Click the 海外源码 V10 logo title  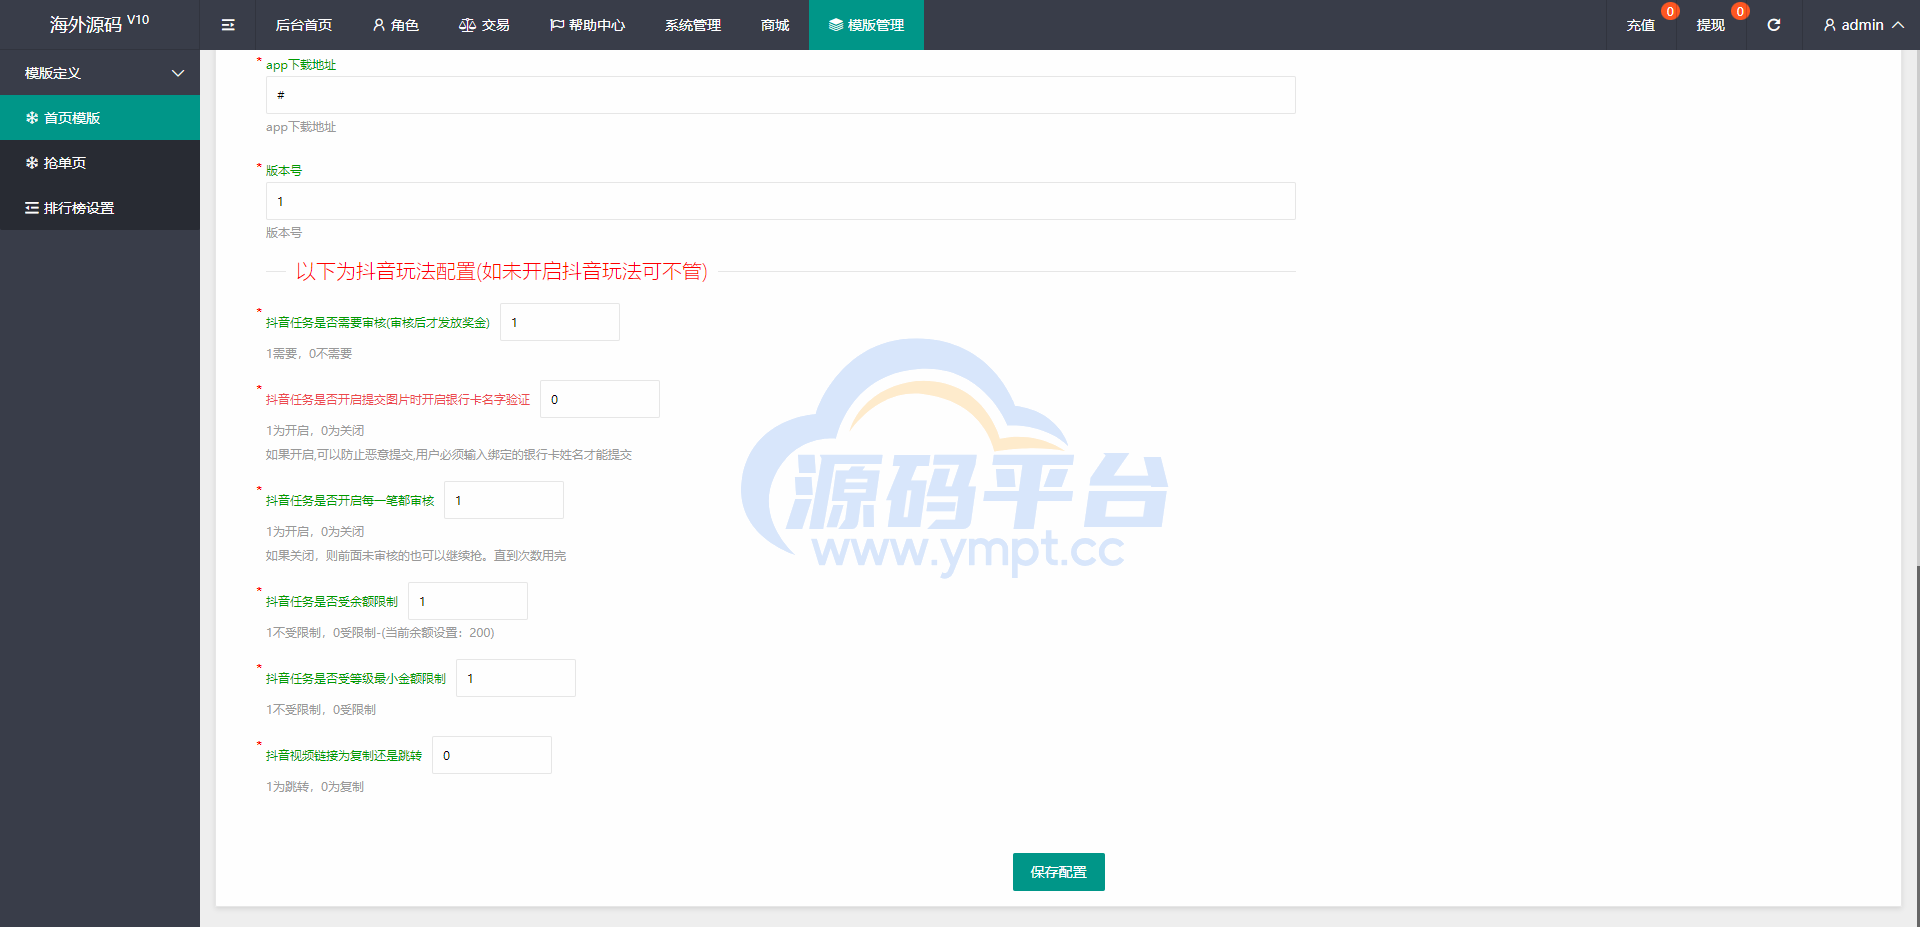point(100,24)
